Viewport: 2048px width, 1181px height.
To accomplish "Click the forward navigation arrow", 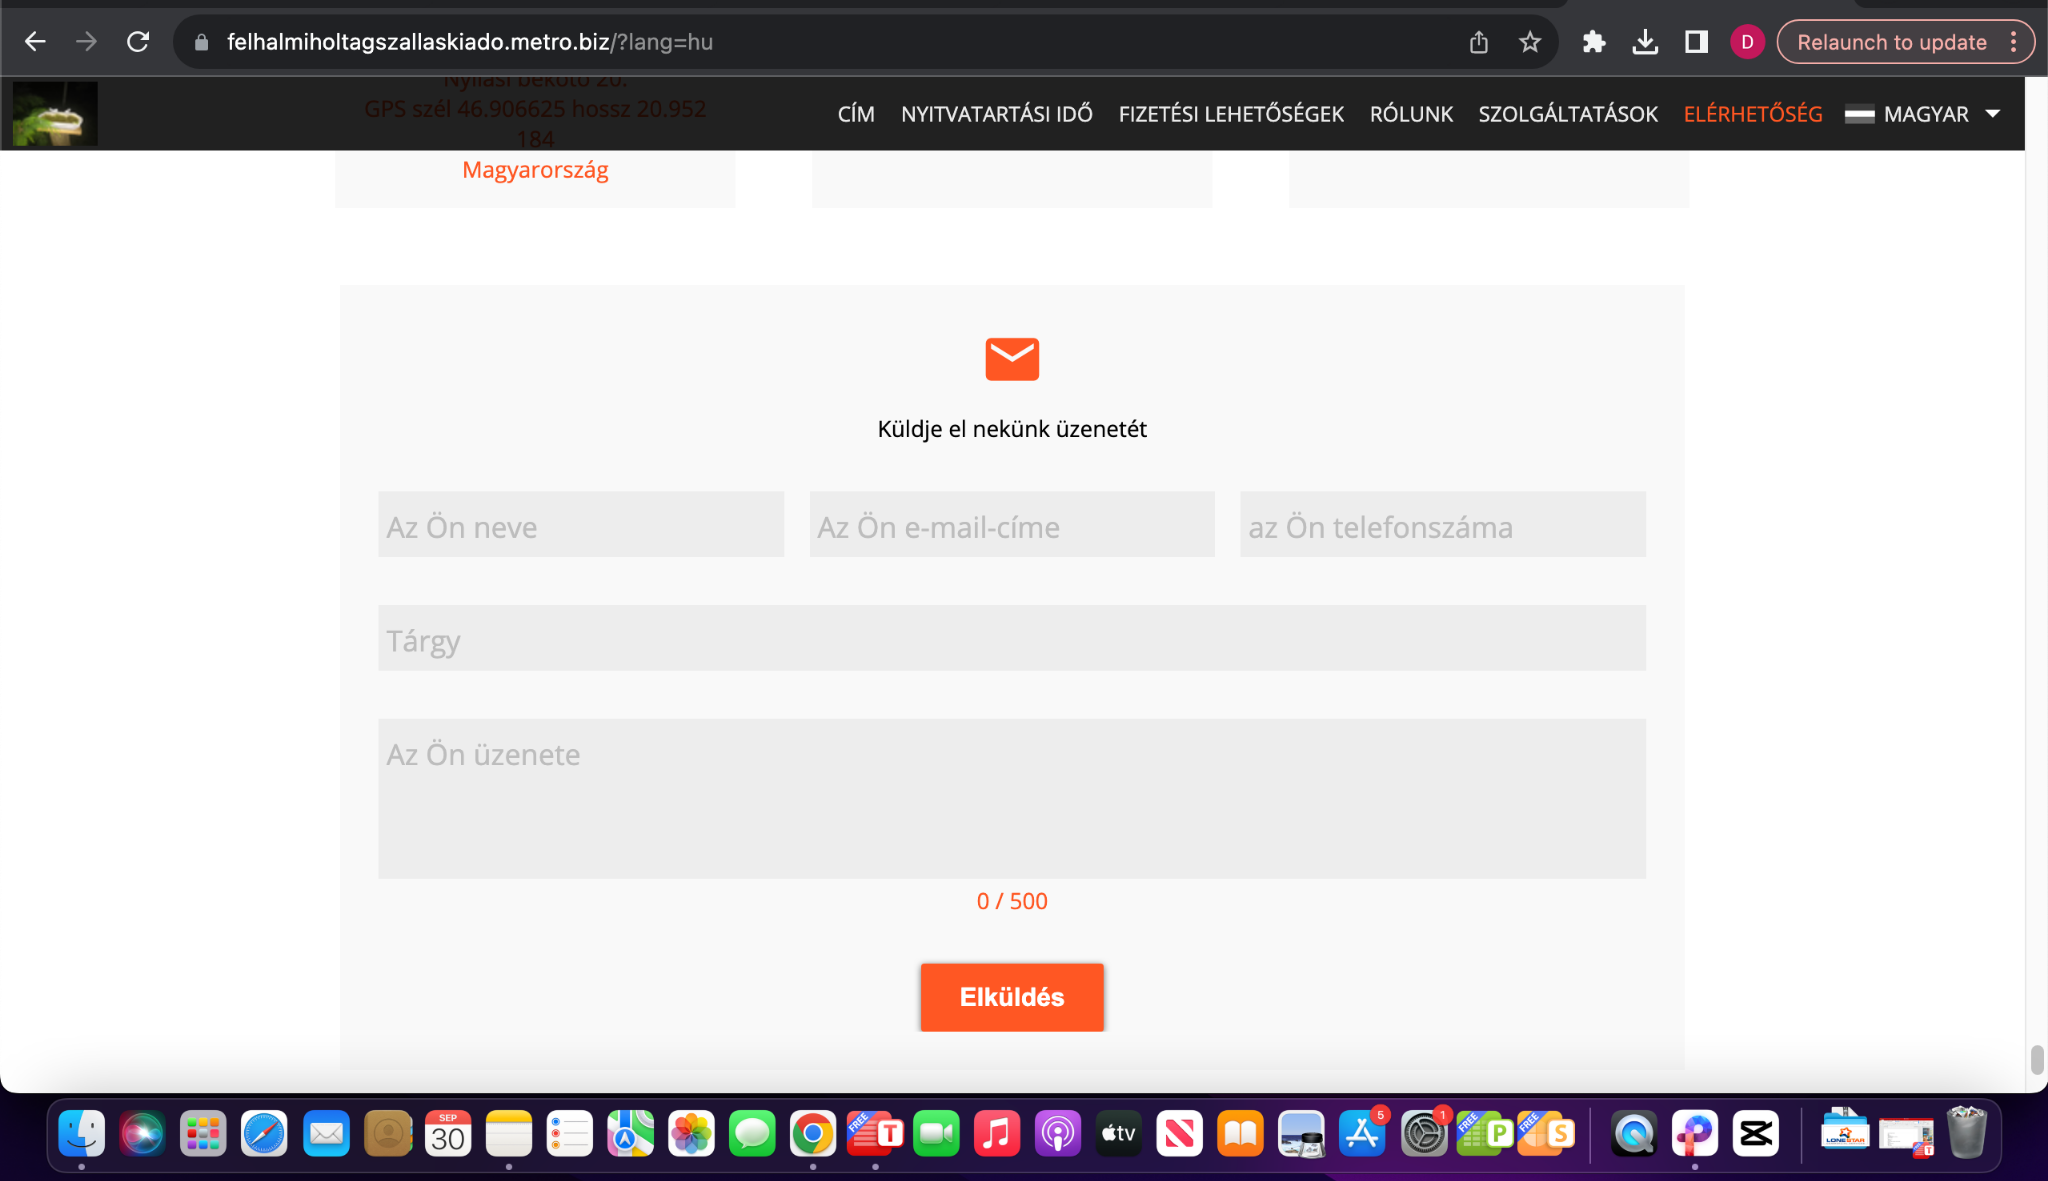I will (87, 42).
